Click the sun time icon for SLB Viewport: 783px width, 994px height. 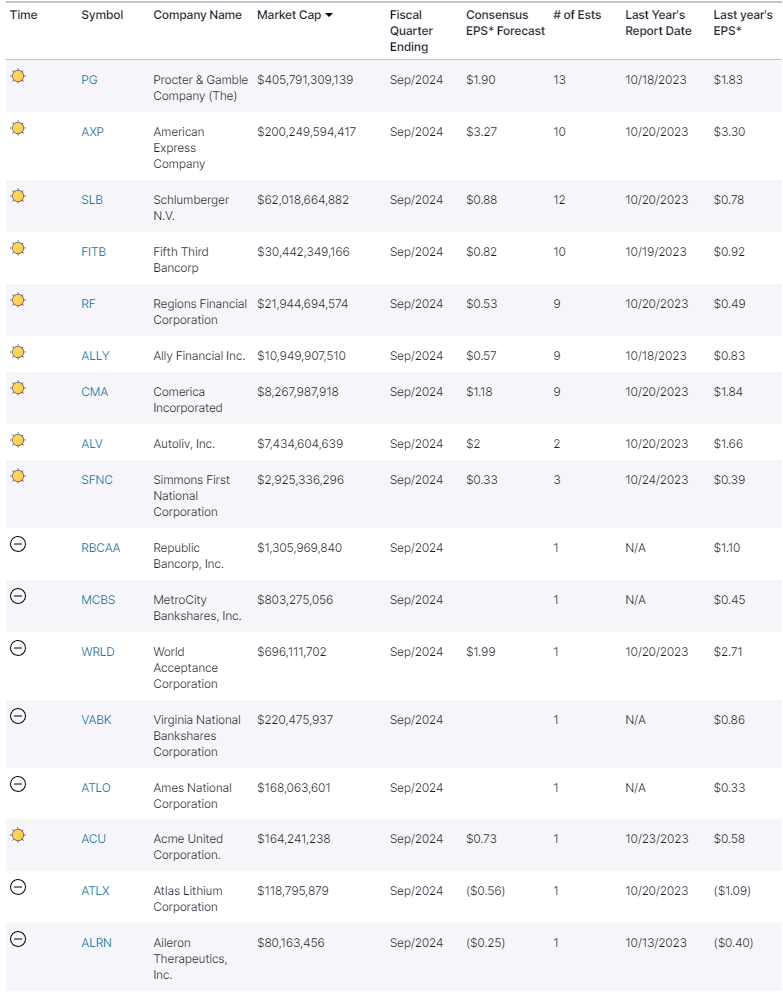[18, 196]
